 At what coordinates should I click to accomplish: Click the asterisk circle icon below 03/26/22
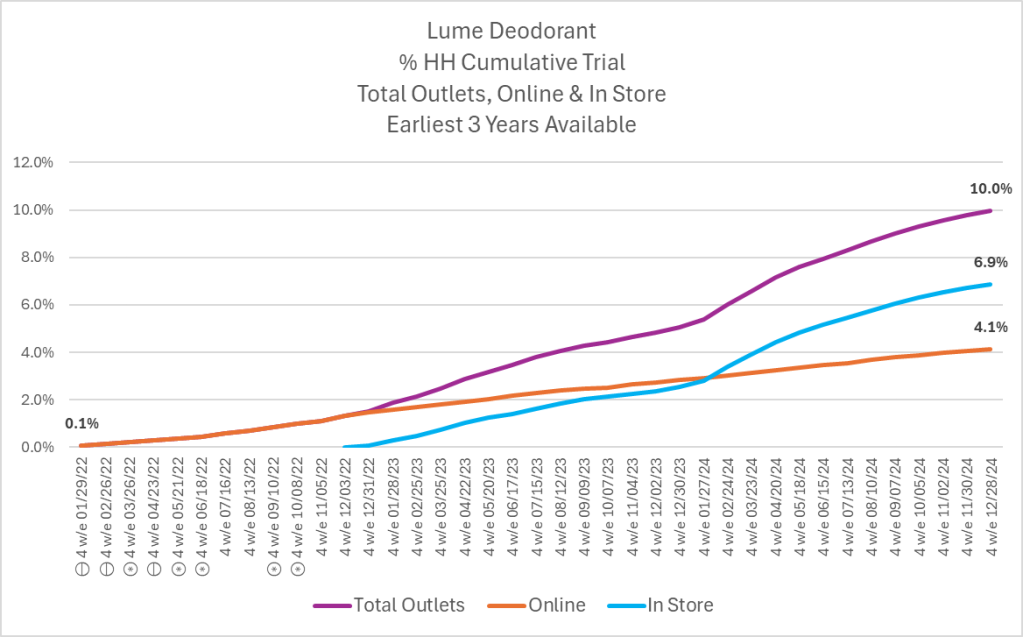point(130,569)
